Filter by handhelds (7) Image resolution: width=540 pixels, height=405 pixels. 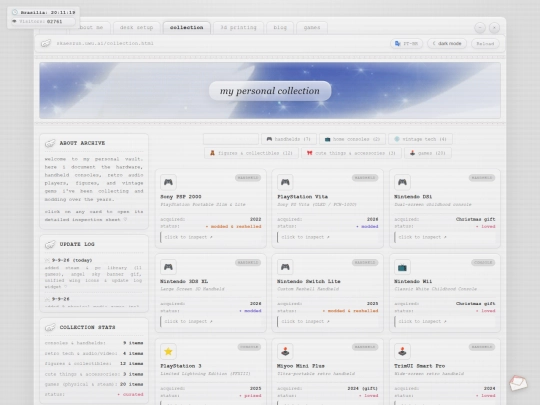(289, 139)
